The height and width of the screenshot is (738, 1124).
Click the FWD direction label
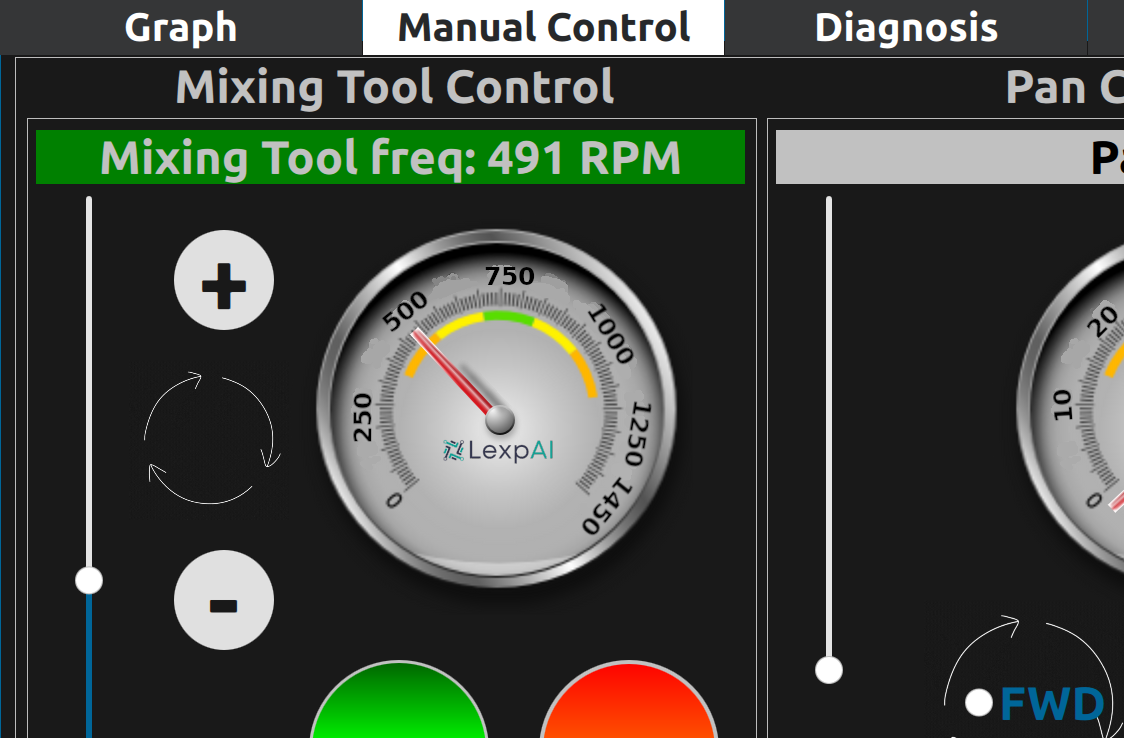pyautogui.click(x=1052, y=705)
